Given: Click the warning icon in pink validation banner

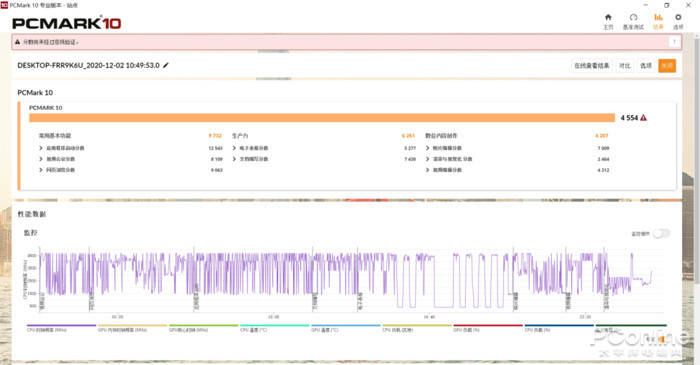Looking at the screenshot, I should (17, 42).
